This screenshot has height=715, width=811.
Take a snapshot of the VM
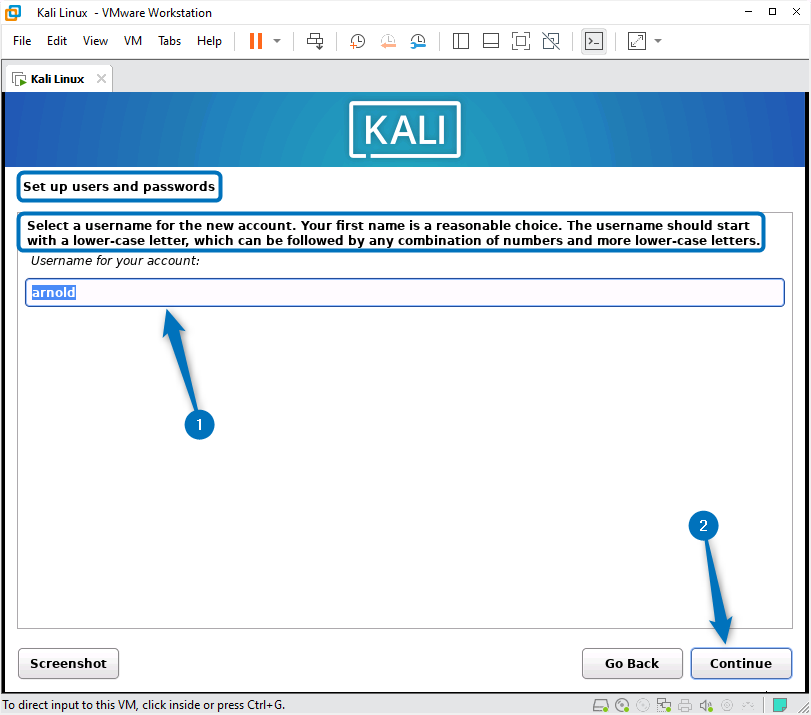click(357, 41)
